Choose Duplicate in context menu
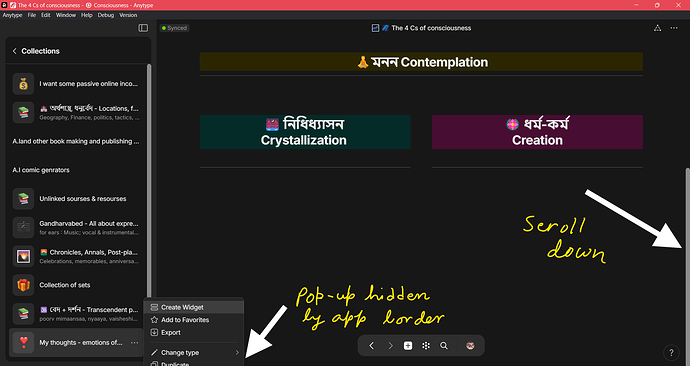 coord(194,363)
